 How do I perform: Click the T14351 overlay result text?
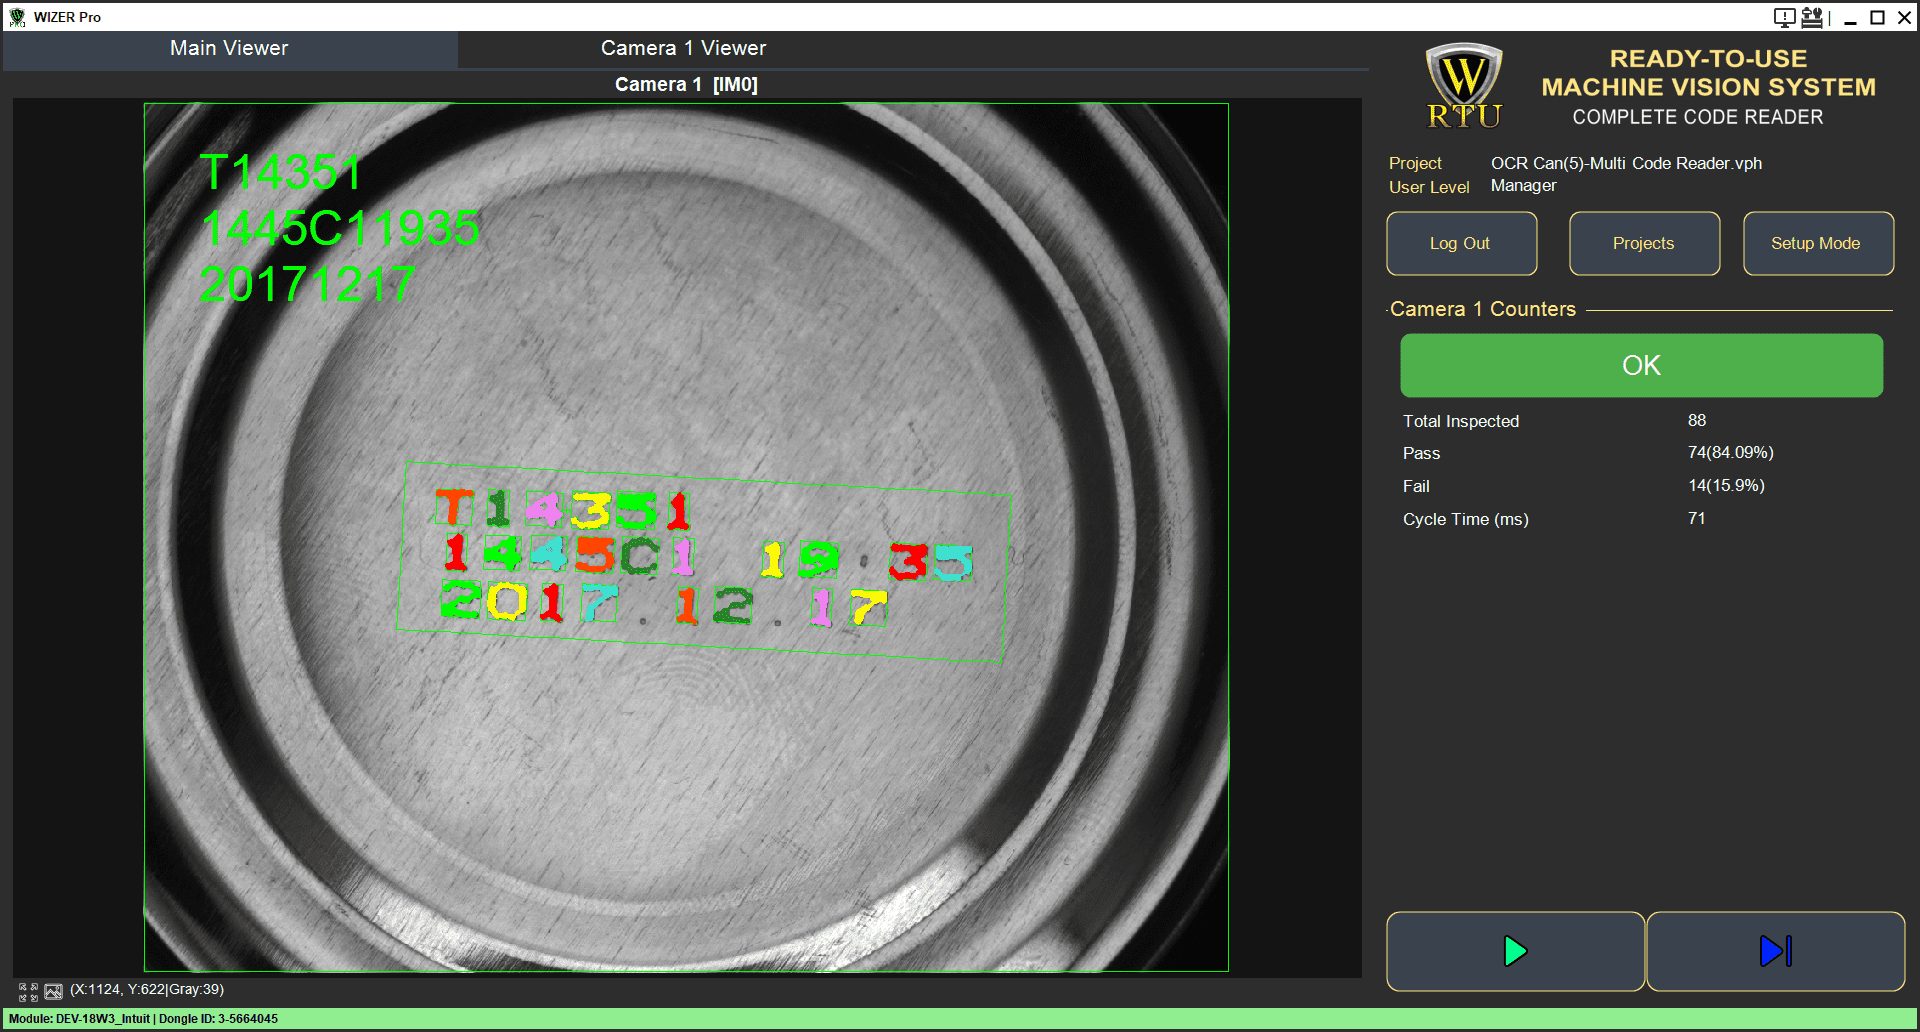coord(280,172)
